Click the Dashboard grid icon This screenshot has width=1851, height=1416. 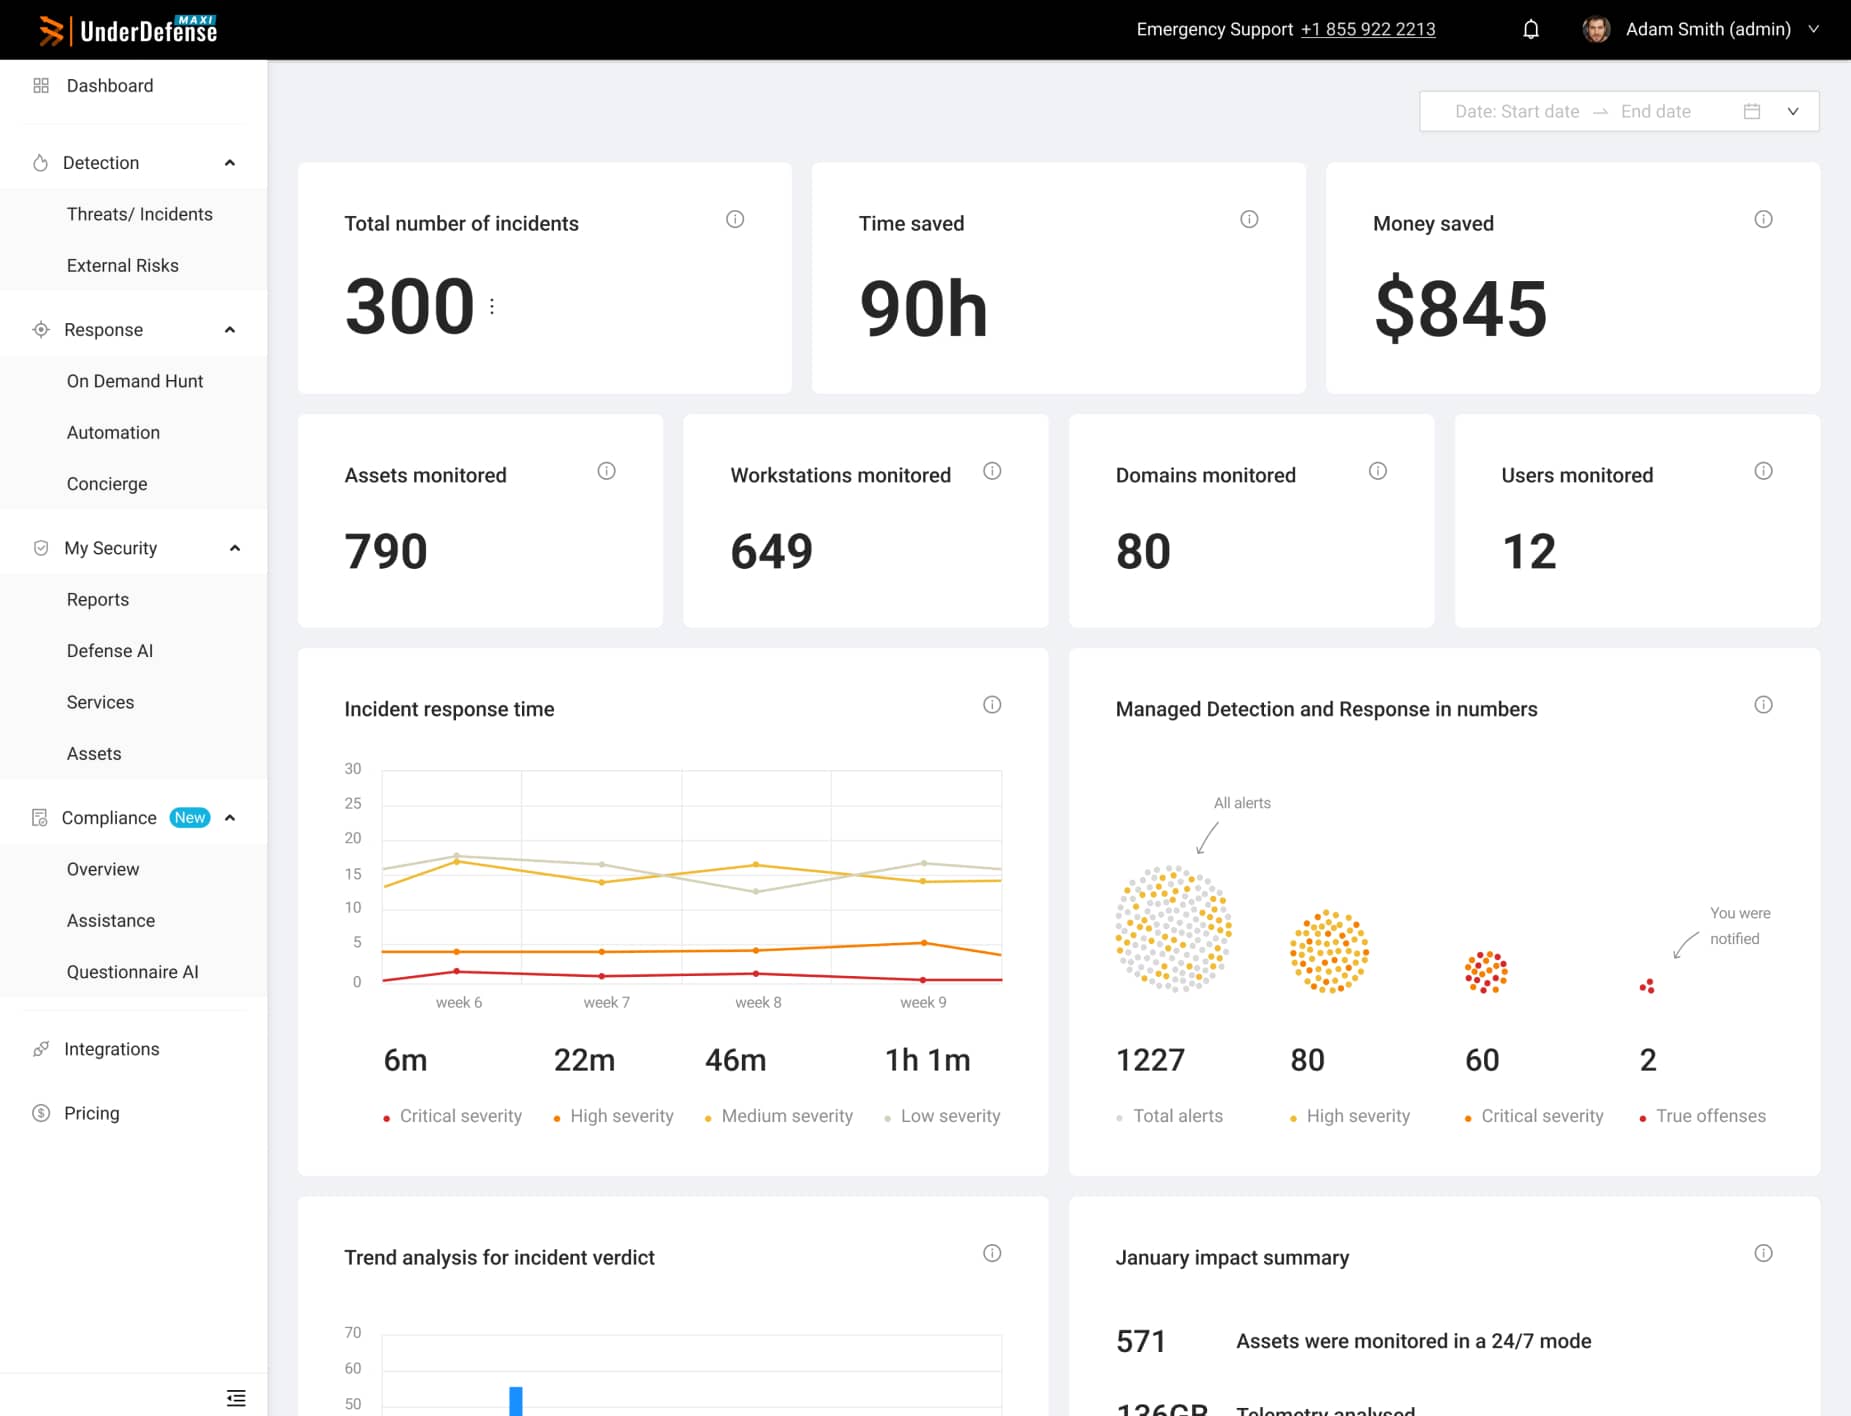click(x=41, y=86)
